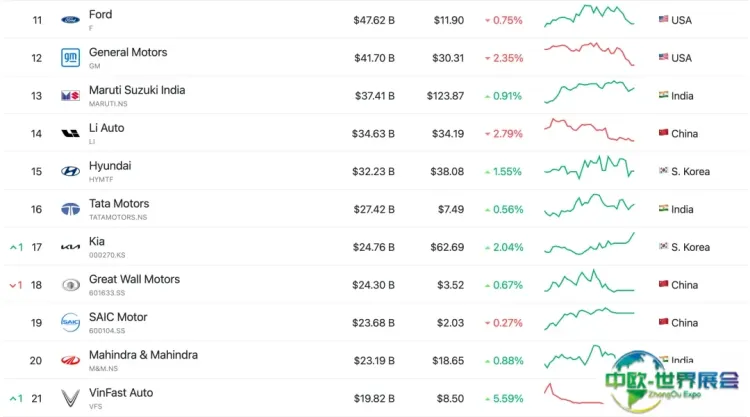Click the Ford logo icon
750x417 pixels.
click(70, 20)
